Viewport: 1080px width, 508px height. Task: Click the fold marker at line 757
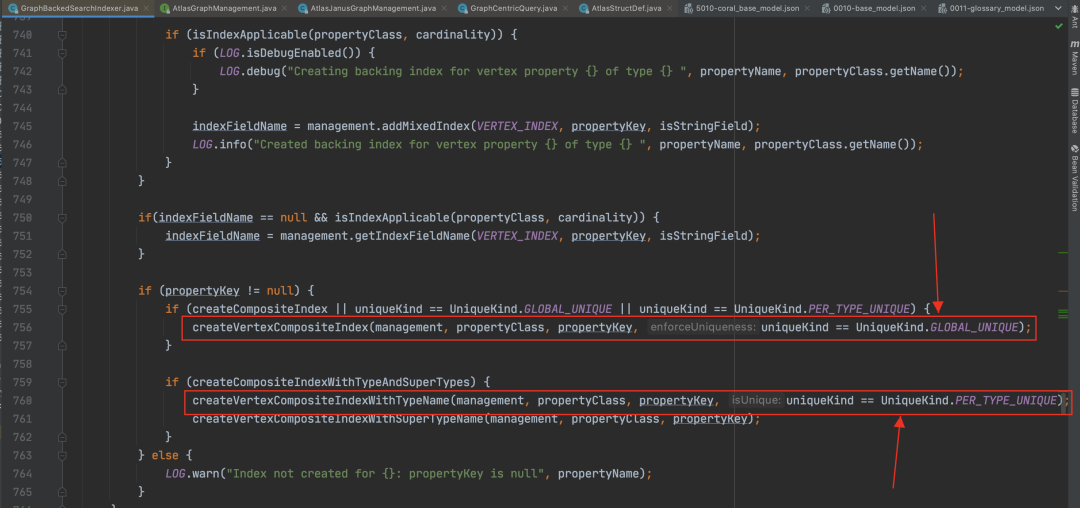click(x=62, y=346)
